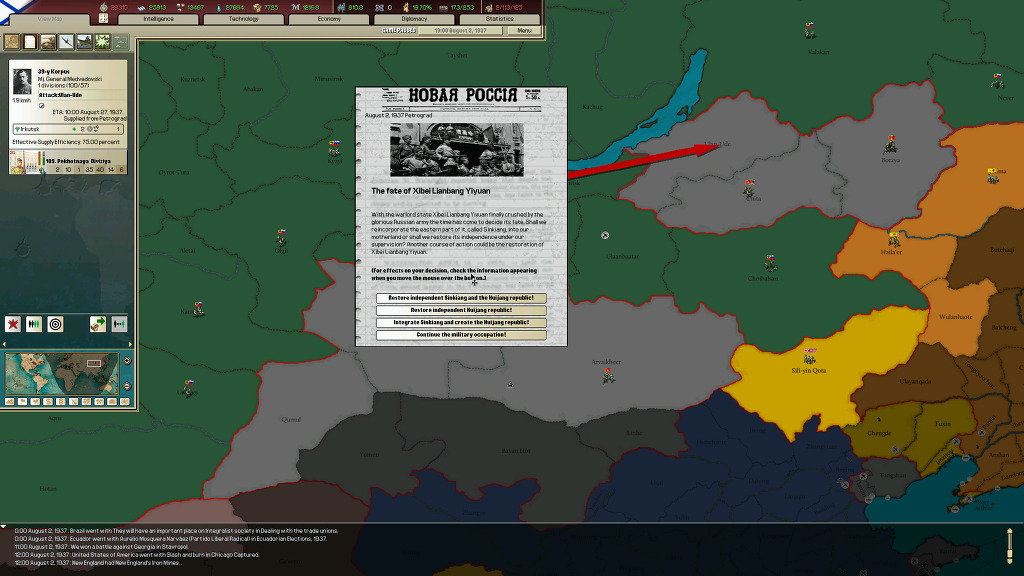Click the bullseye target icon
Viewport: 1024px width, 576px height.
click(55, 324)
